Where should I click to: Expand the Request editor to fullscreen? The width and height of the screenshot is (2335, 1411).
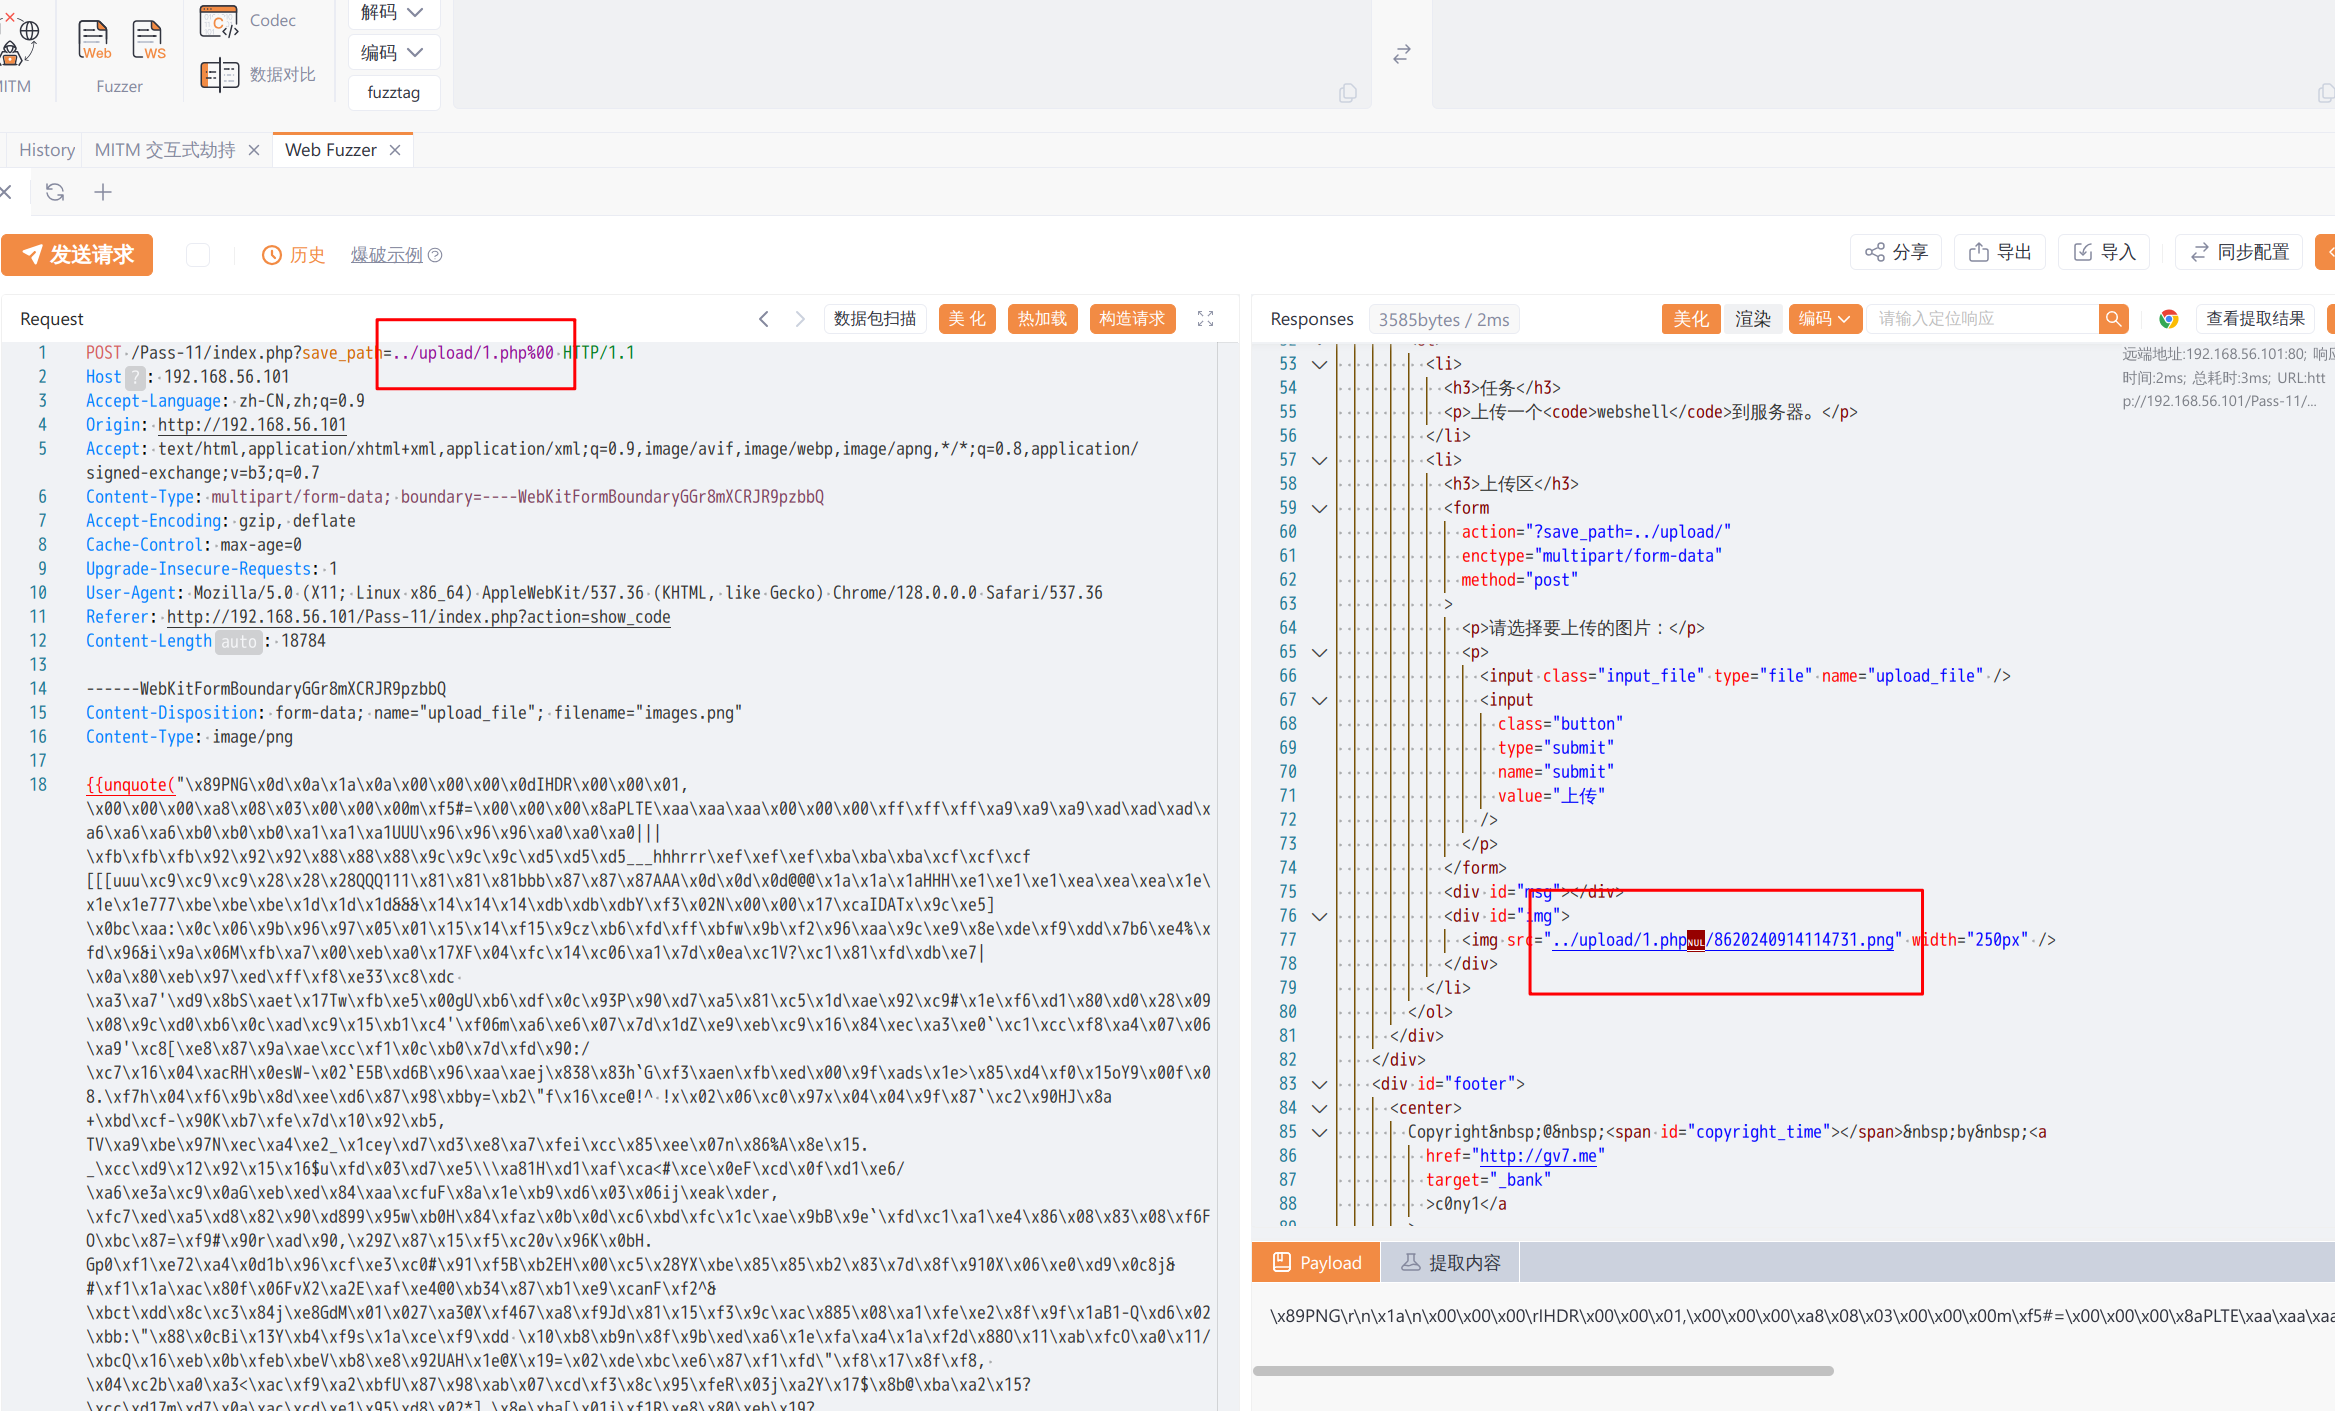1205,319
